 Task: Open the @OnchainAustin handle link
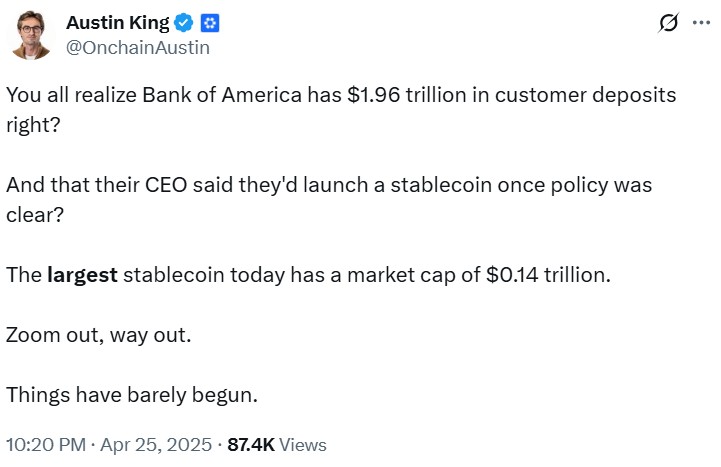138,46
